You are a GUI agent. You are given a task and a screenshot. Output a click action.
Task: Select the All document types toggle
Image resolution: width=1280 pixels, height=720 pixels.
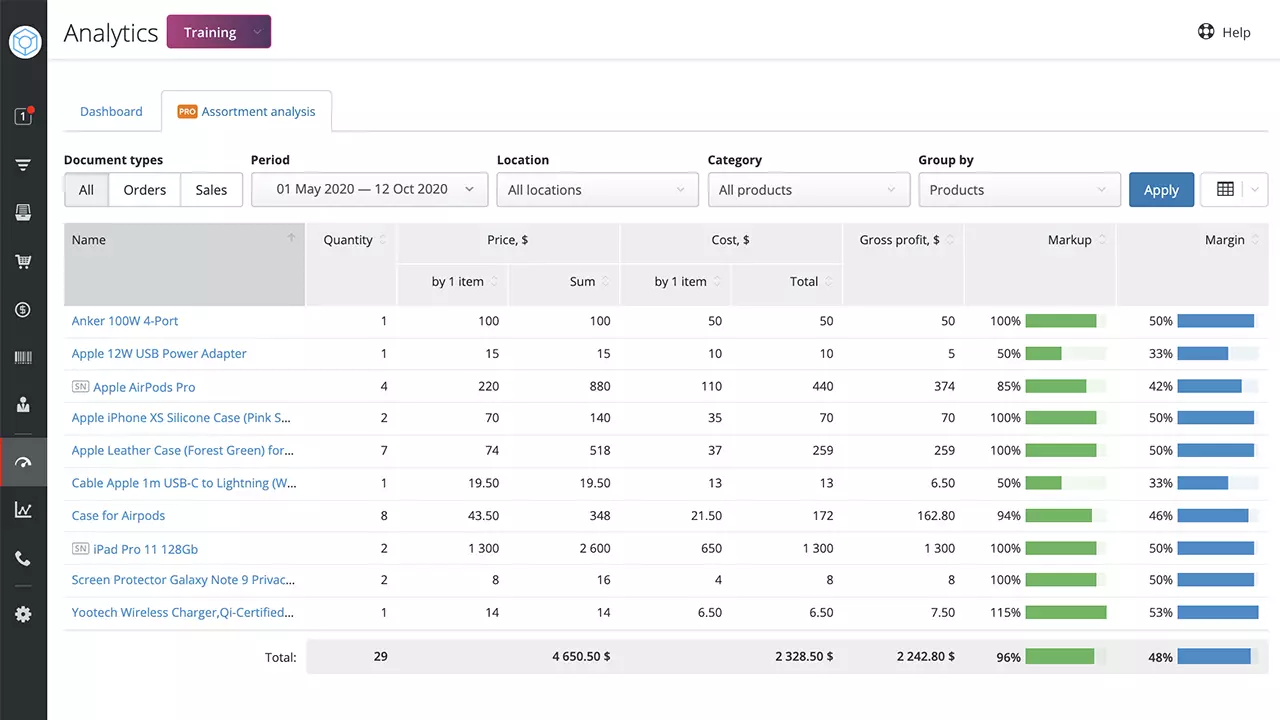(86, 190)
